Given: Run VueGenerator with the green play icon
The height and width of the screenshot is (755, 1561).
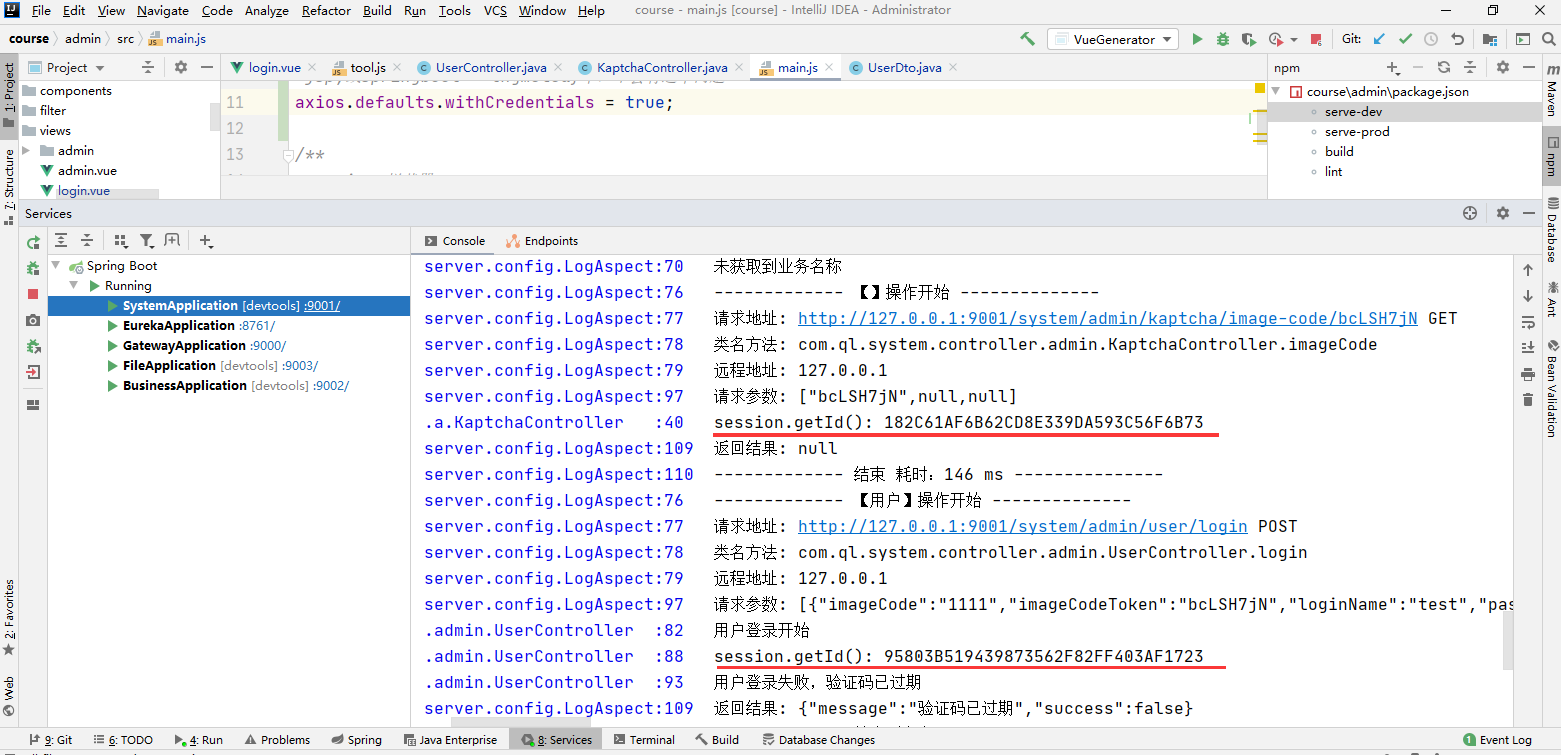Looking at the screenshot, I should (1197, 39).
